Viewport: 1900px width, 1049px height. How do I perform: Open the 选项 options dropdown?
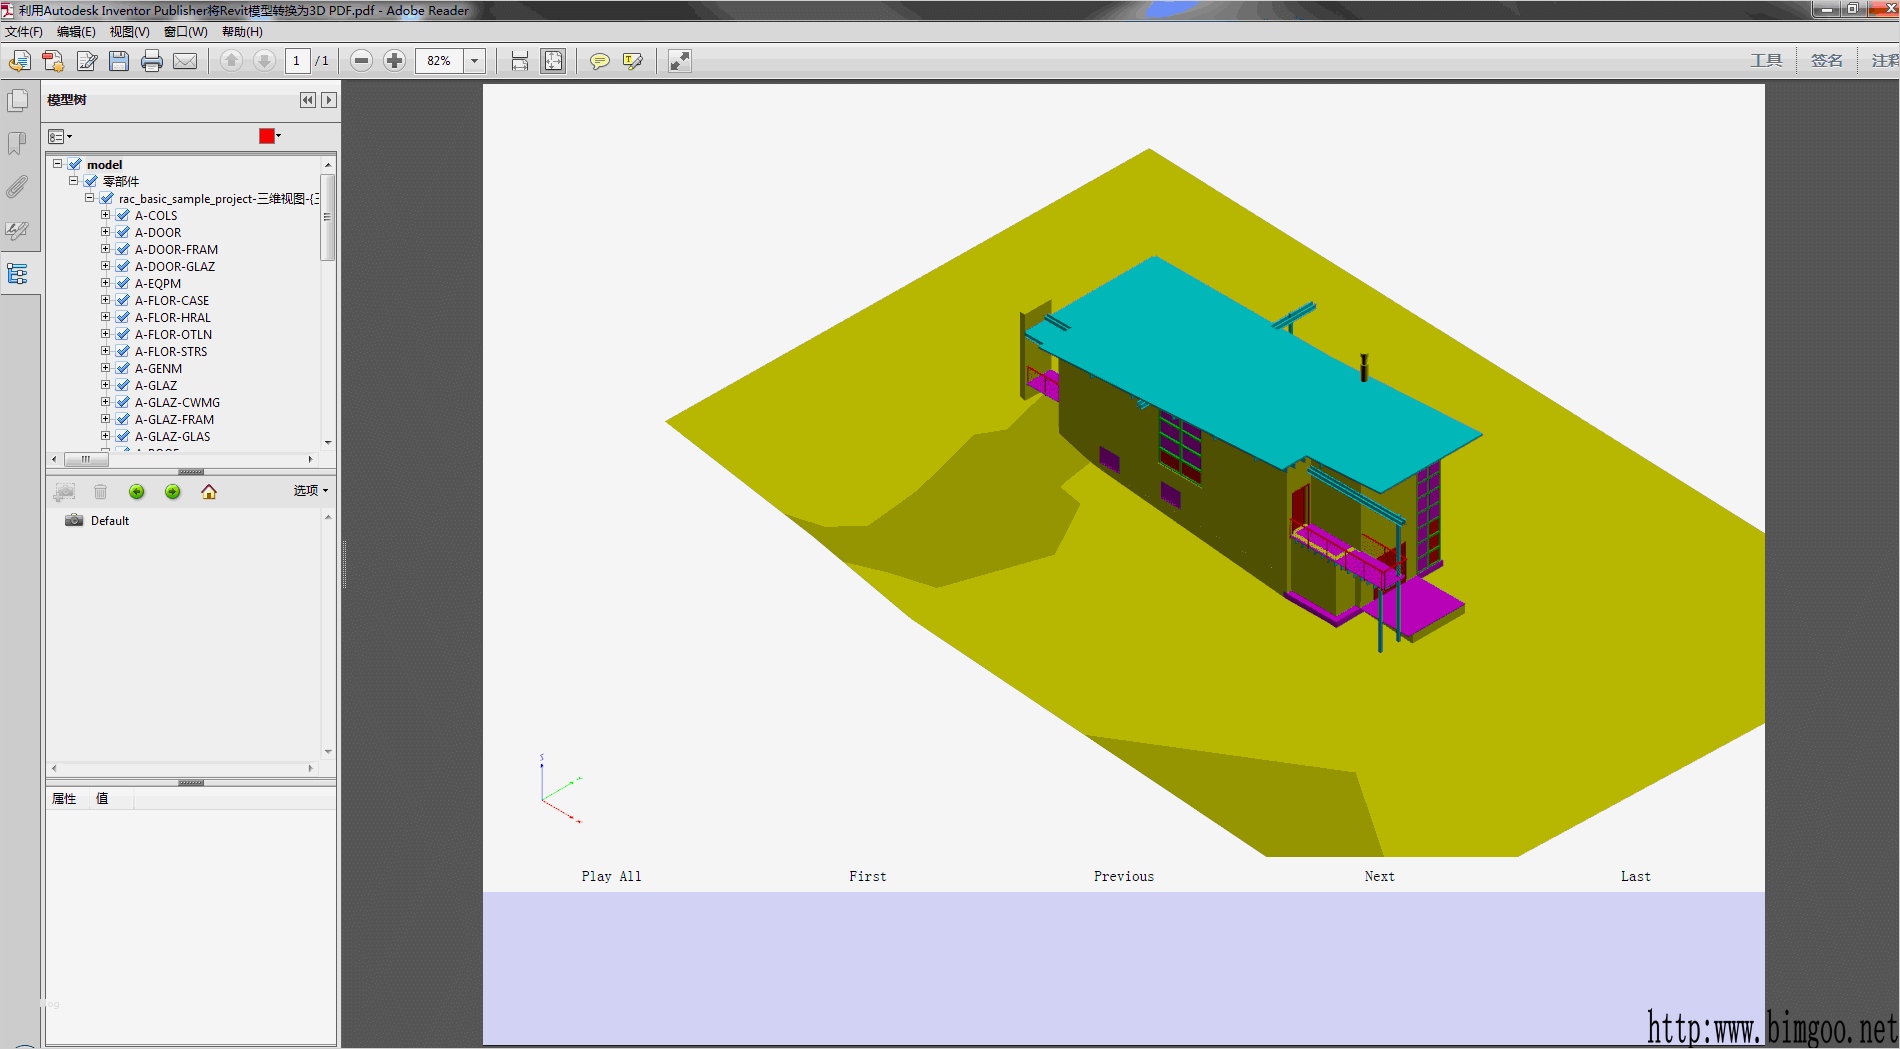pos(310,491)
